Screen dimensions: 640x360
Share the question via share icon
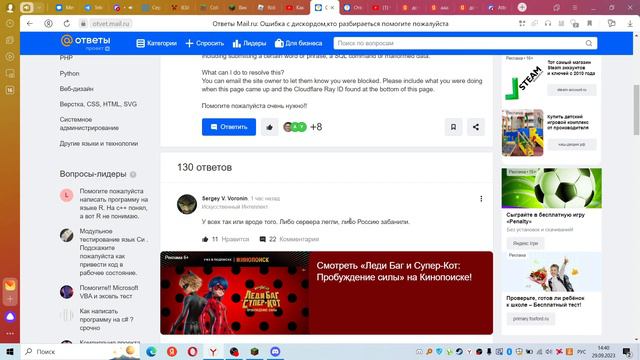[x=476, y=127]
